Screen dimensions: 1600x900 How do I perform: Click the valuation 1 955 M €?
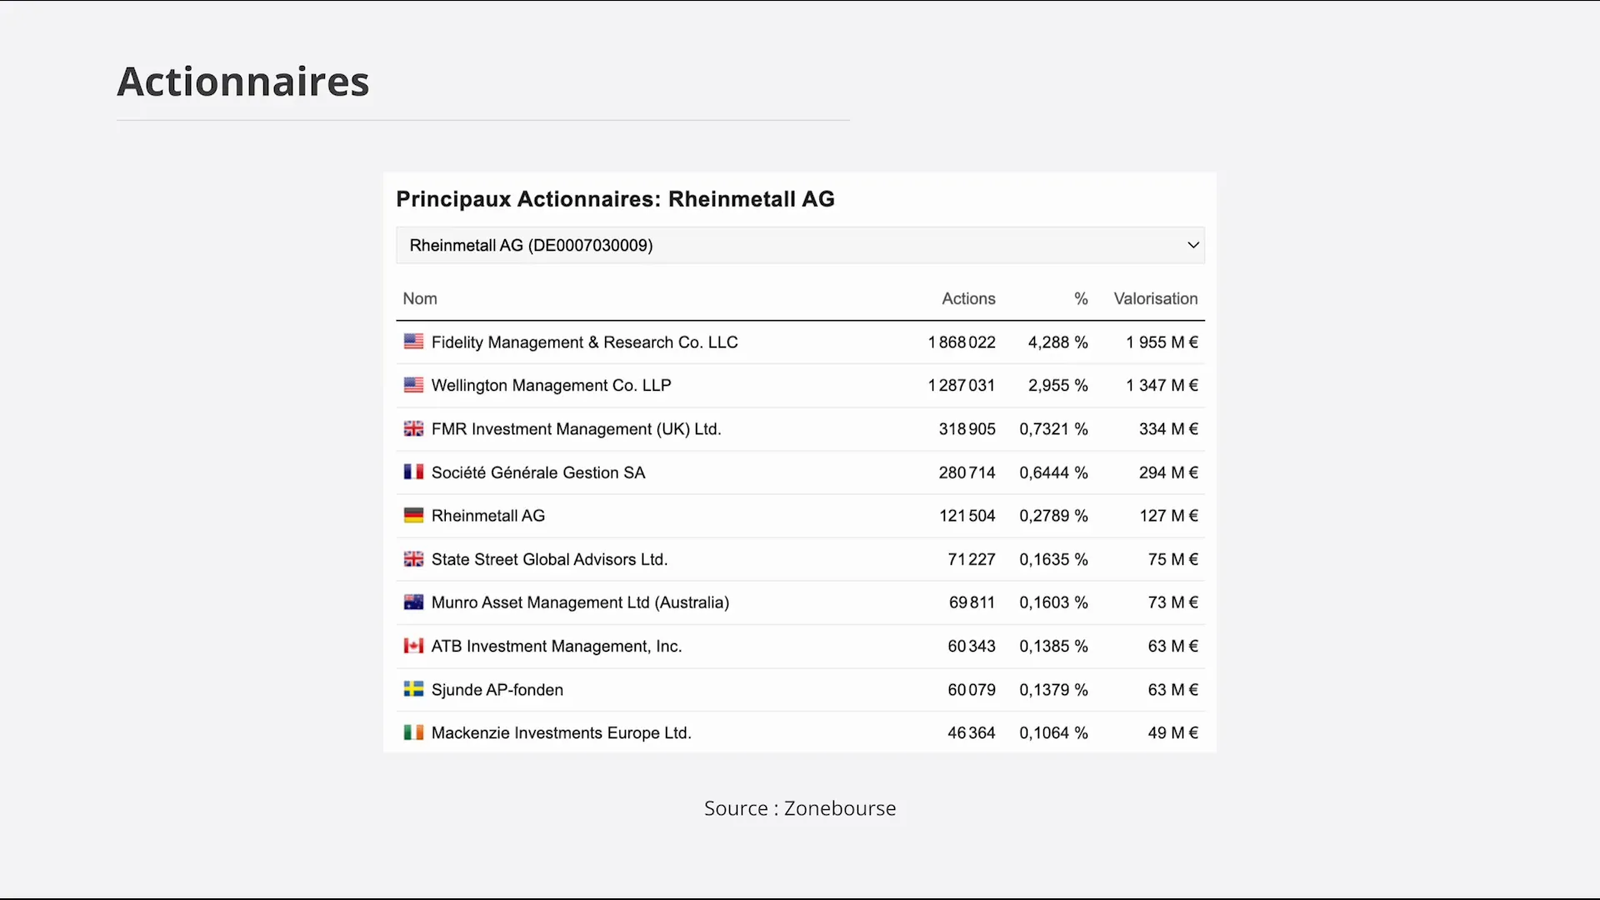click(x=1162, y=342)
